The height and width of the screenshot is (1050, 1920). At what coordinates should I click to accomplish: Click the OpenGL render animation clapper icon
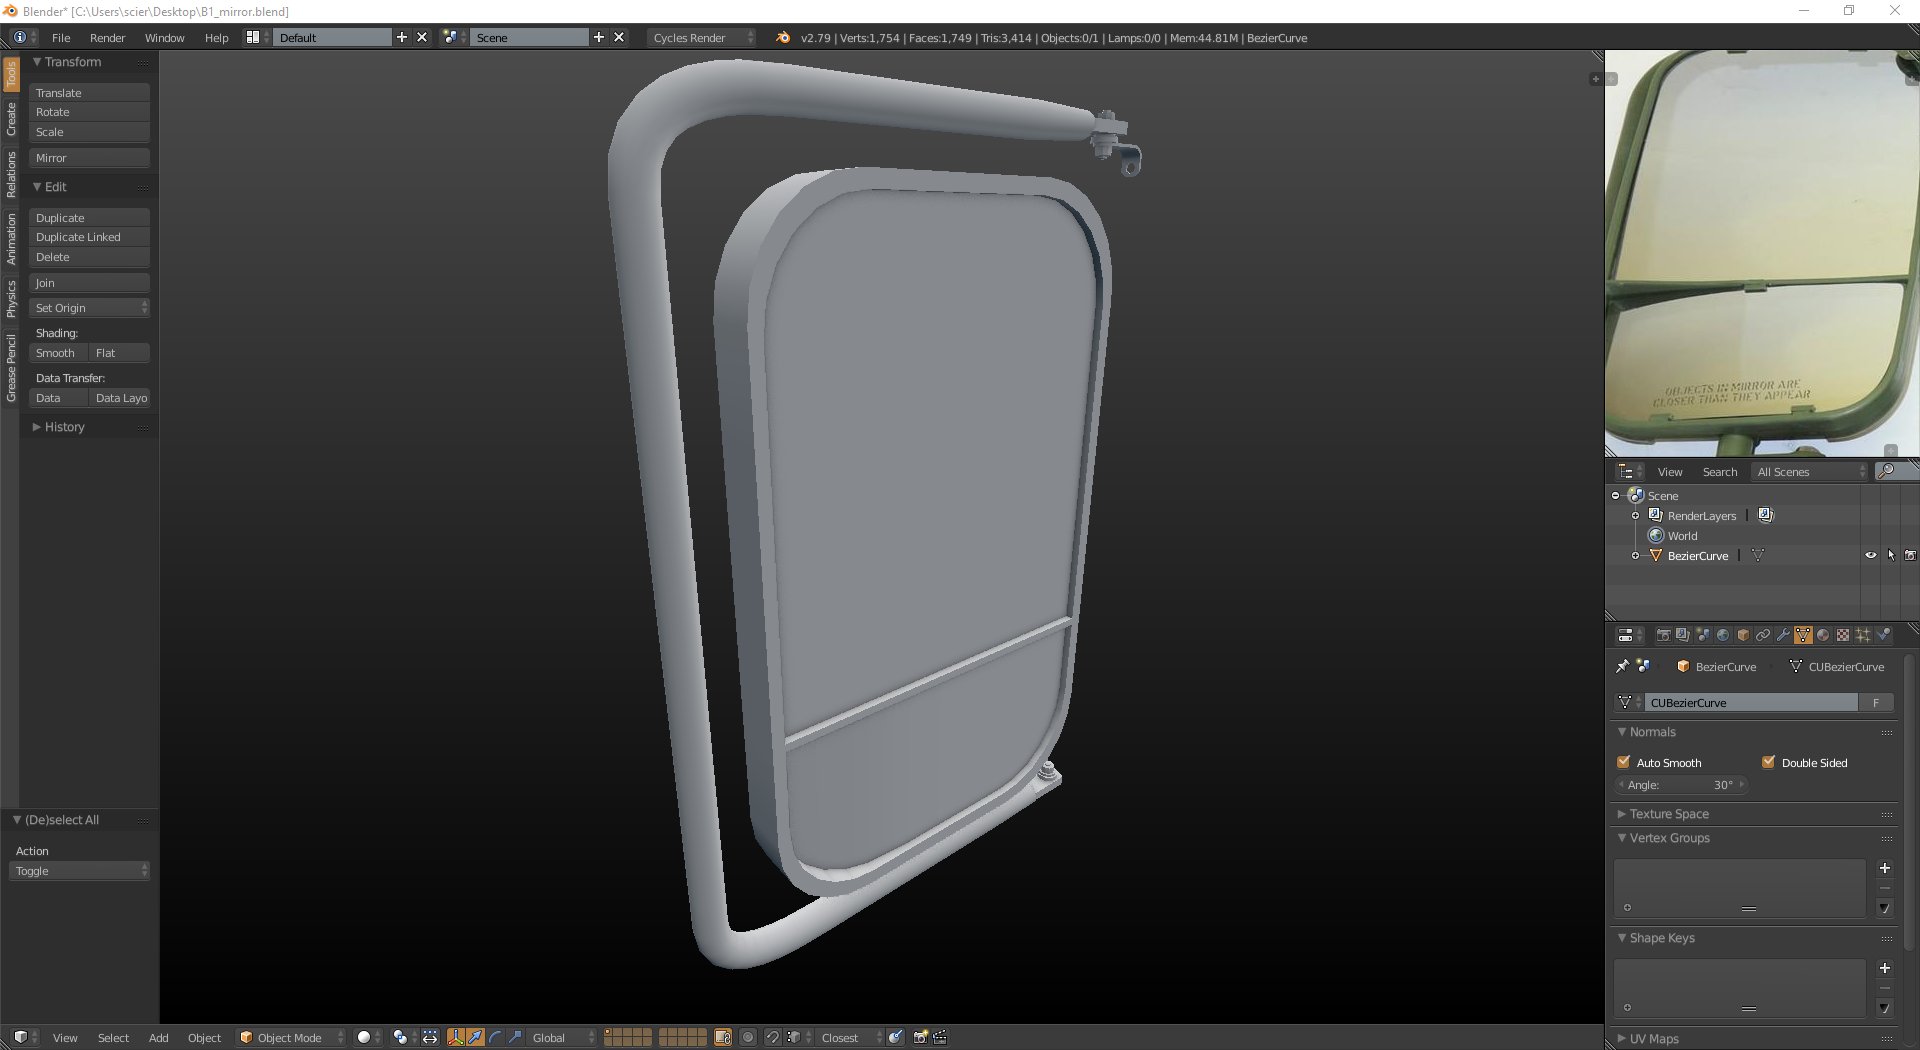(x=940, y=1037)
